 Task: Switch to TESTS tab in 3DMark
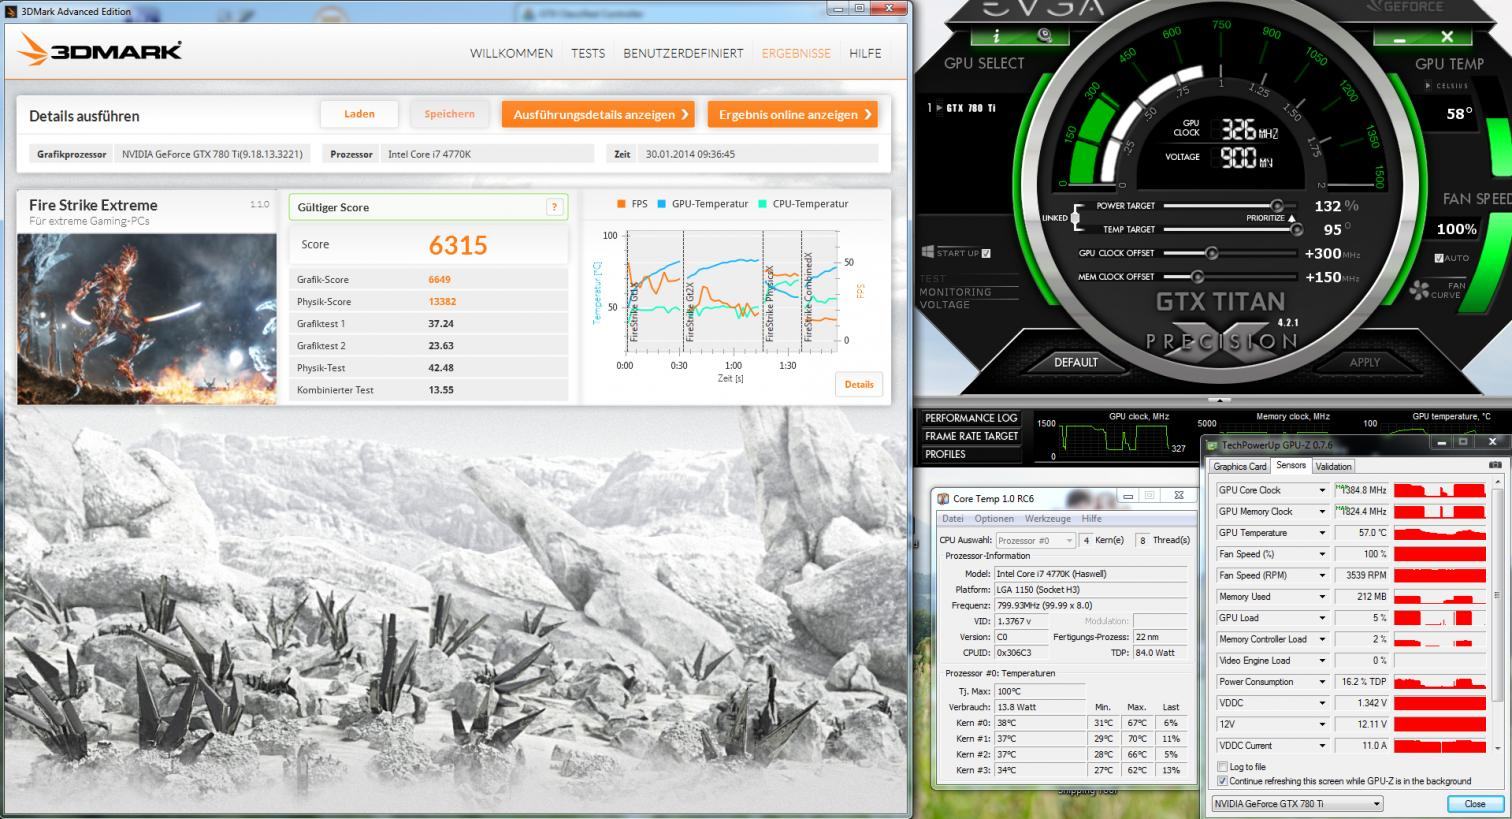588,53
